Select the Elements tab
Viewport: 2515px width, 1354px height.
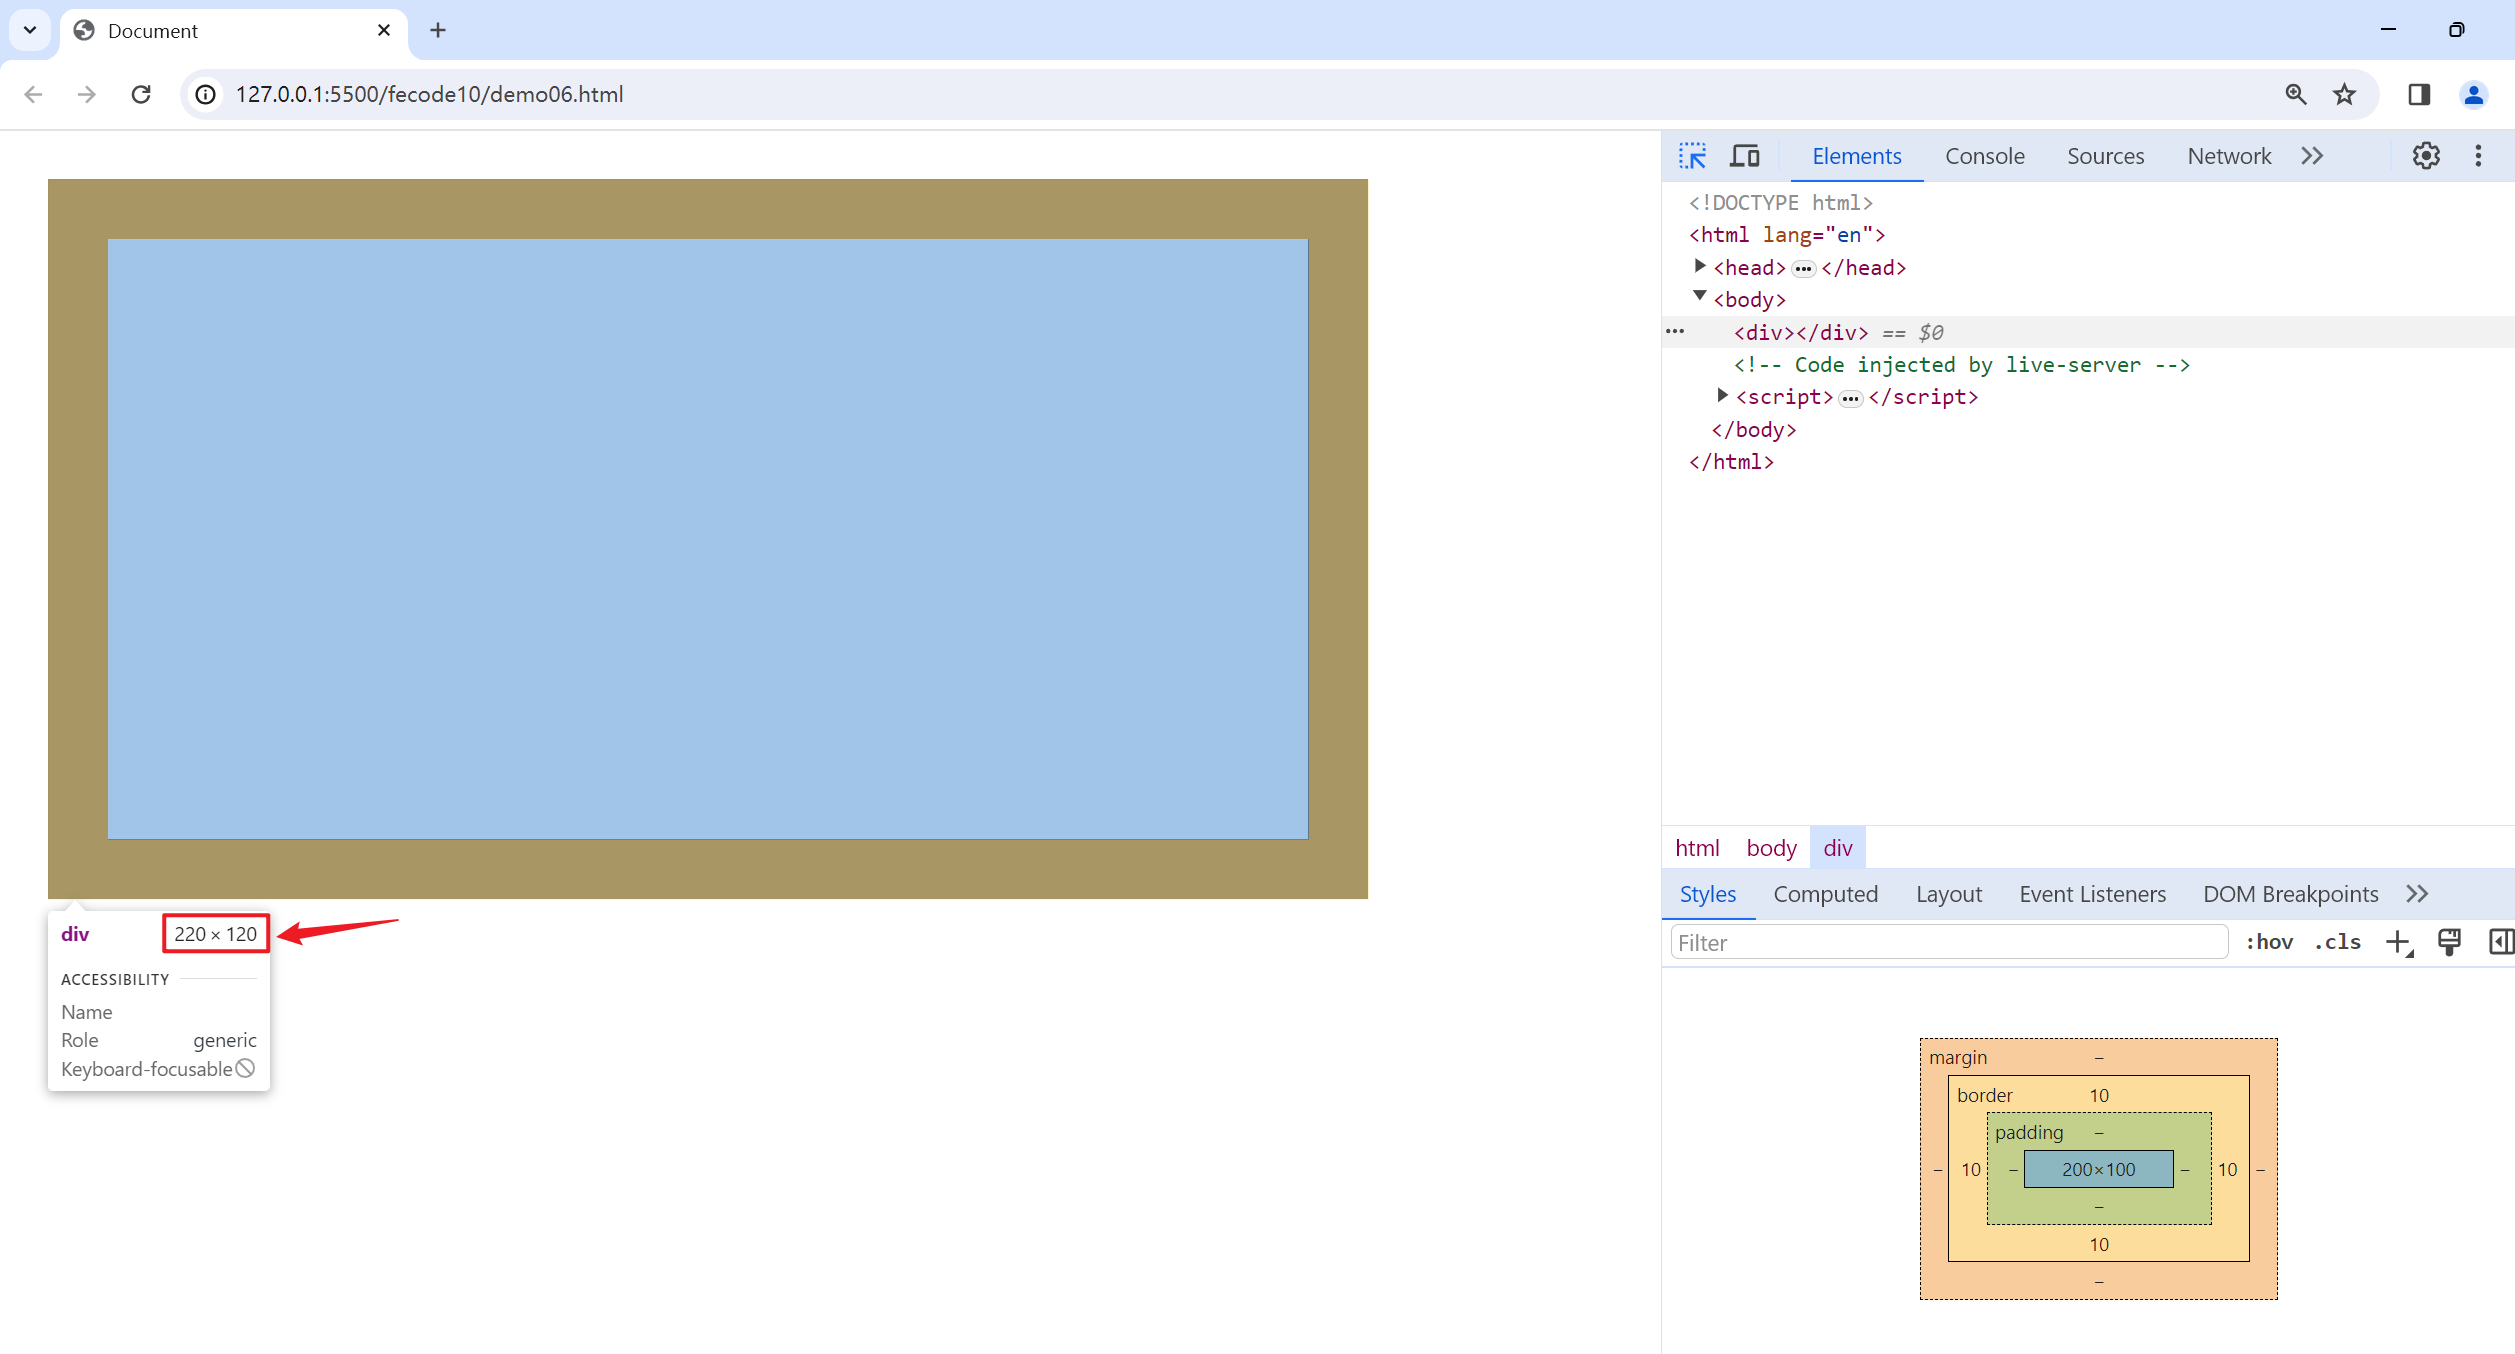coord(1856,156)
